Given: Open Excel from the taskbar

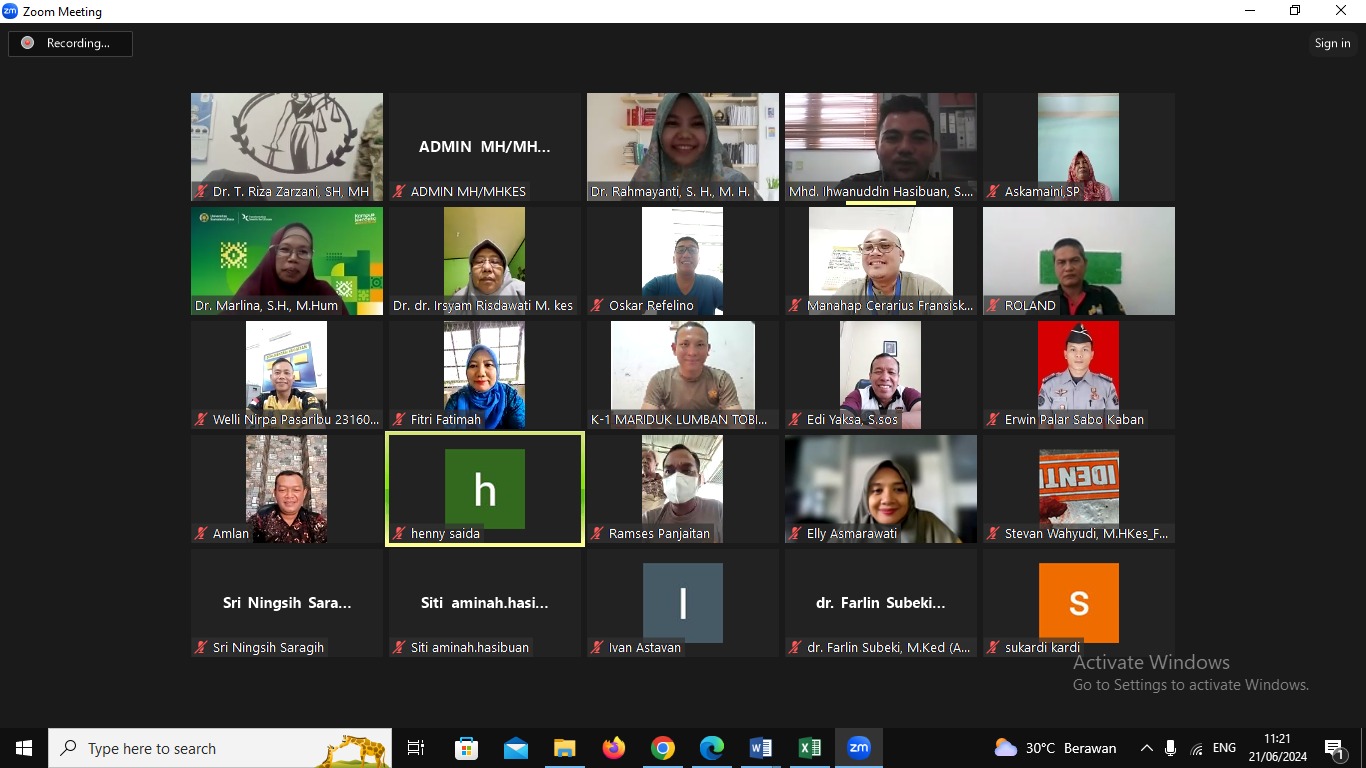Looking at the screenshot, I should 810,748.
